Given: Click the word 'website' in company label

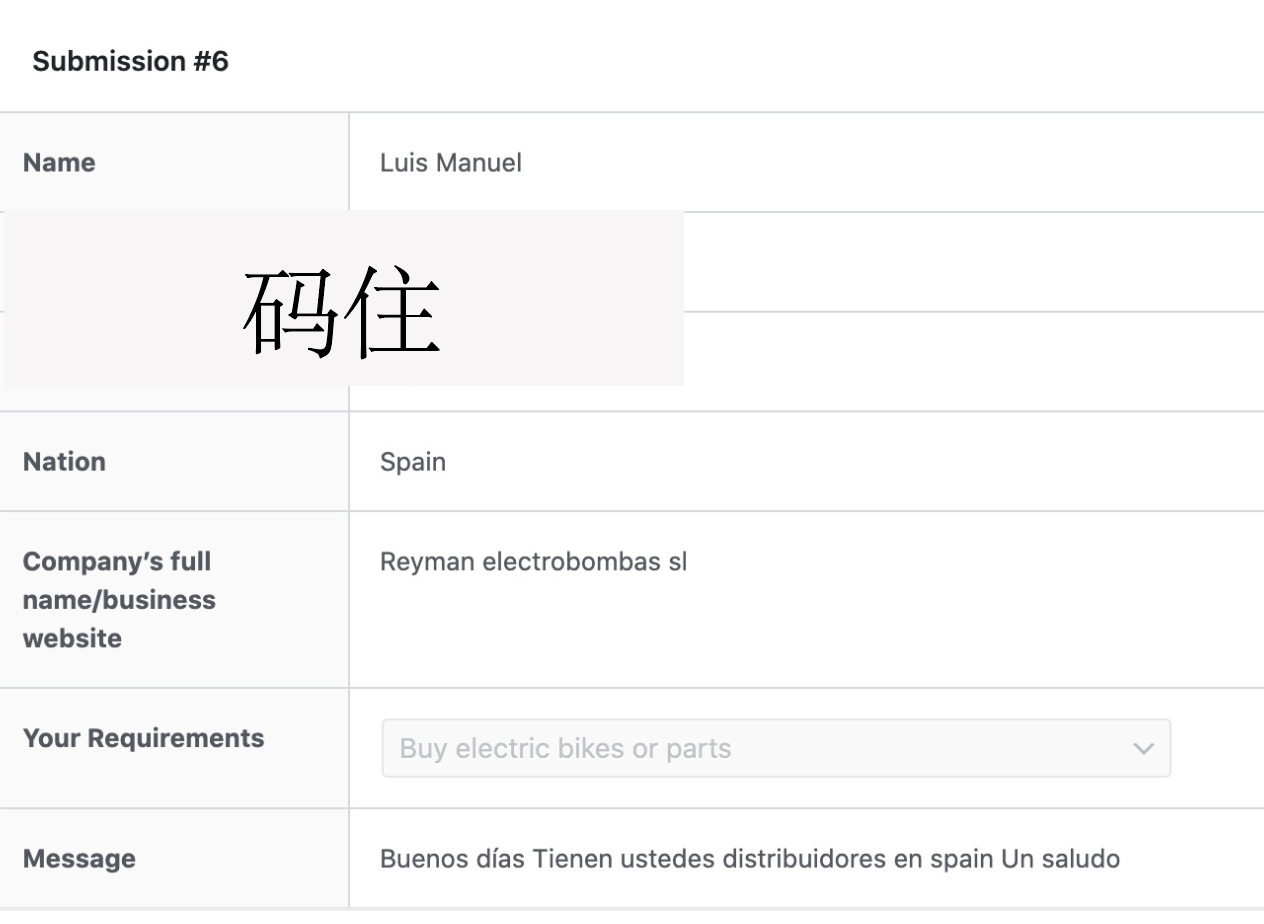Looking at the screenshot, I should click(72, 639).
